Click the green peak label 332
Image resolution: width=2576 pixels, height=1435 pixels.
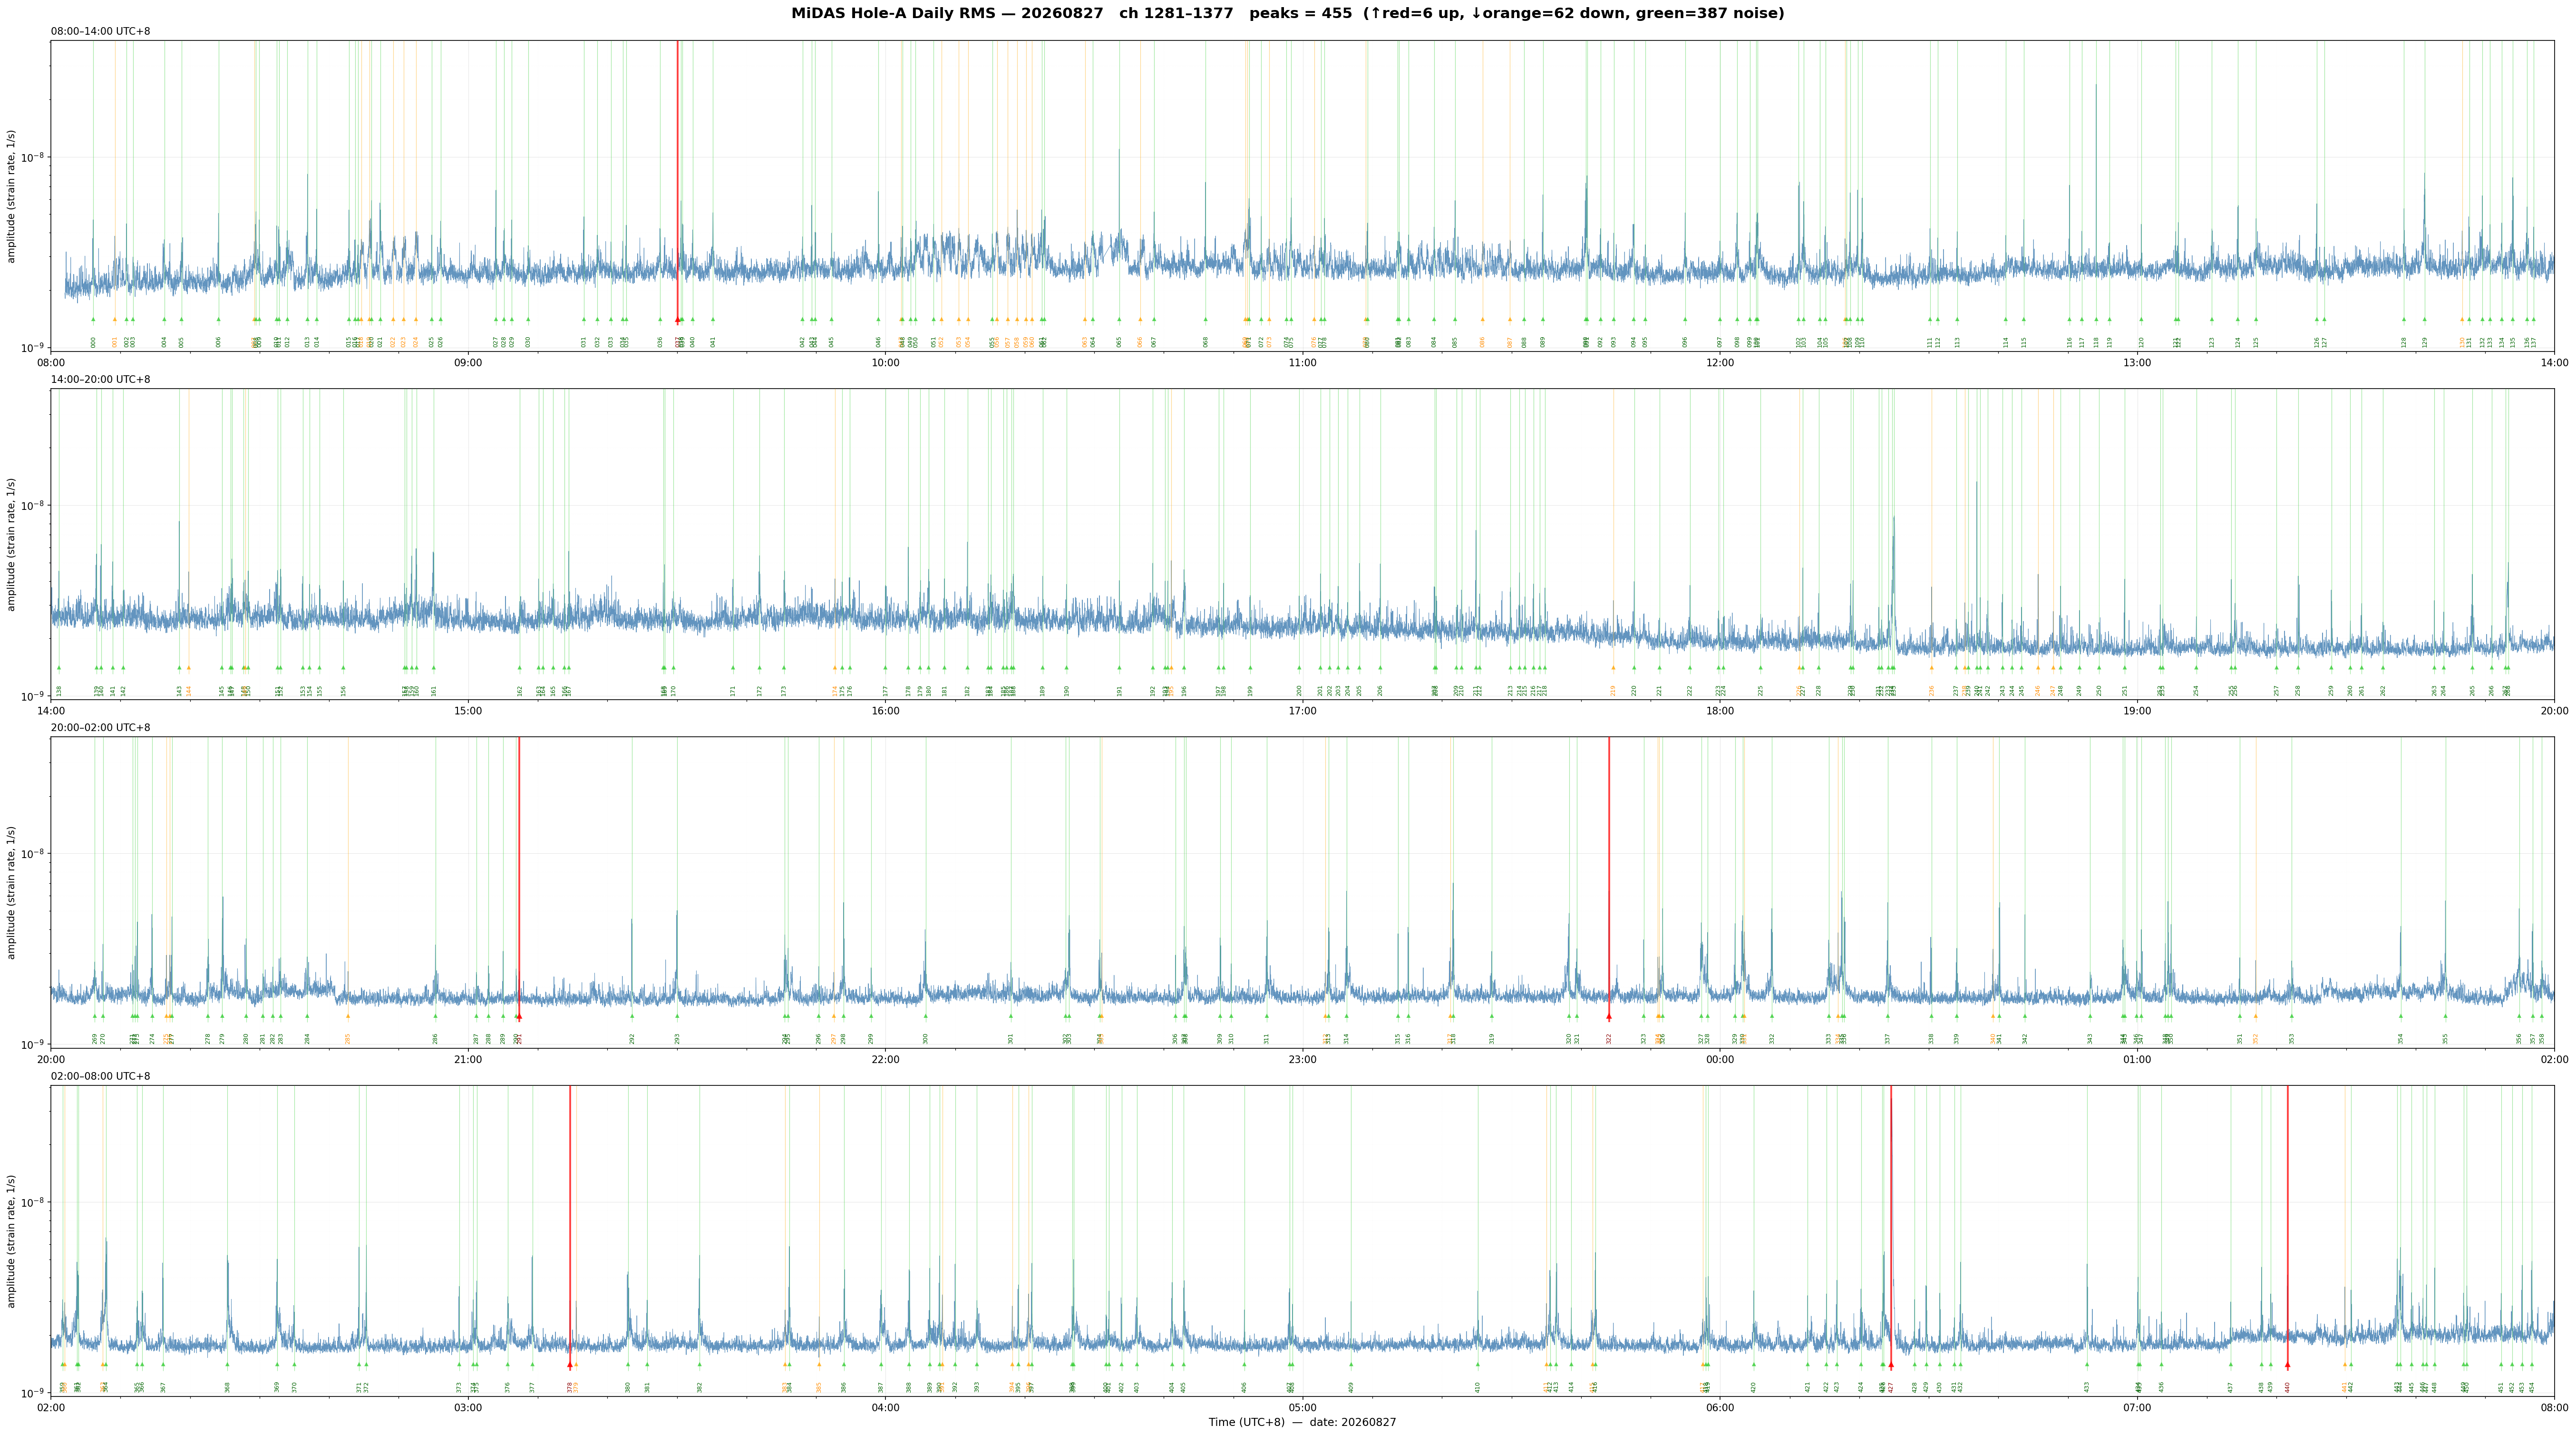(1772, 1039)
